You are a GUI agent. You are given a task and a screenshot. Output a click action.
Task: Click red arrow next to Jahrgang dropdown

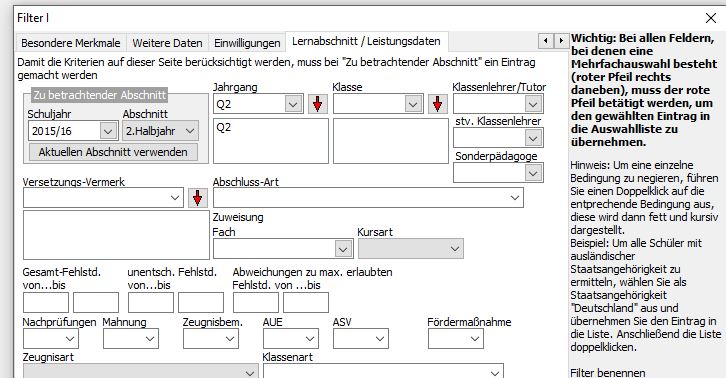(x=318, y=104)
